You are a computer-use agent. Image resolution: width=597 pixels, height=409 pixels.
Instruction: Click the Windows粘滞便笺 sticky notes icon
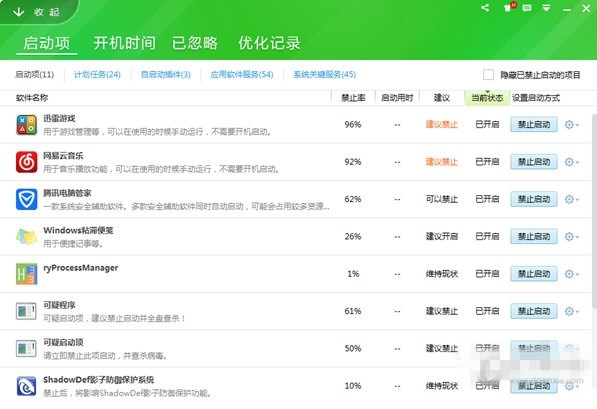click(x=26, y=236)
